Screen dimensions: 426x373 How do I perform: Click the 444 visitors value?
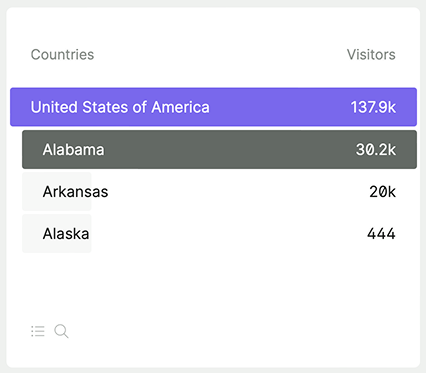point(381,234)
